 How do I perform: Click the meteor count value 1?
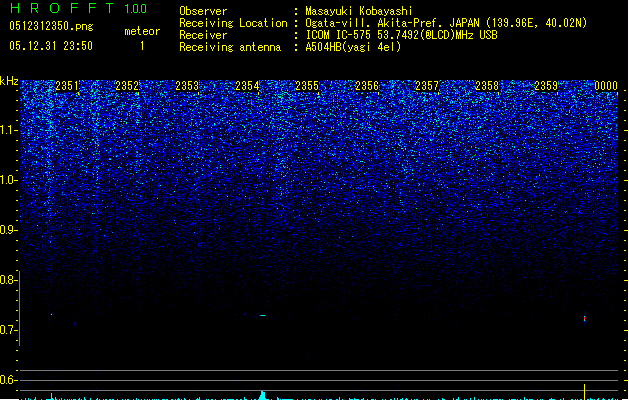click(142, 46)
